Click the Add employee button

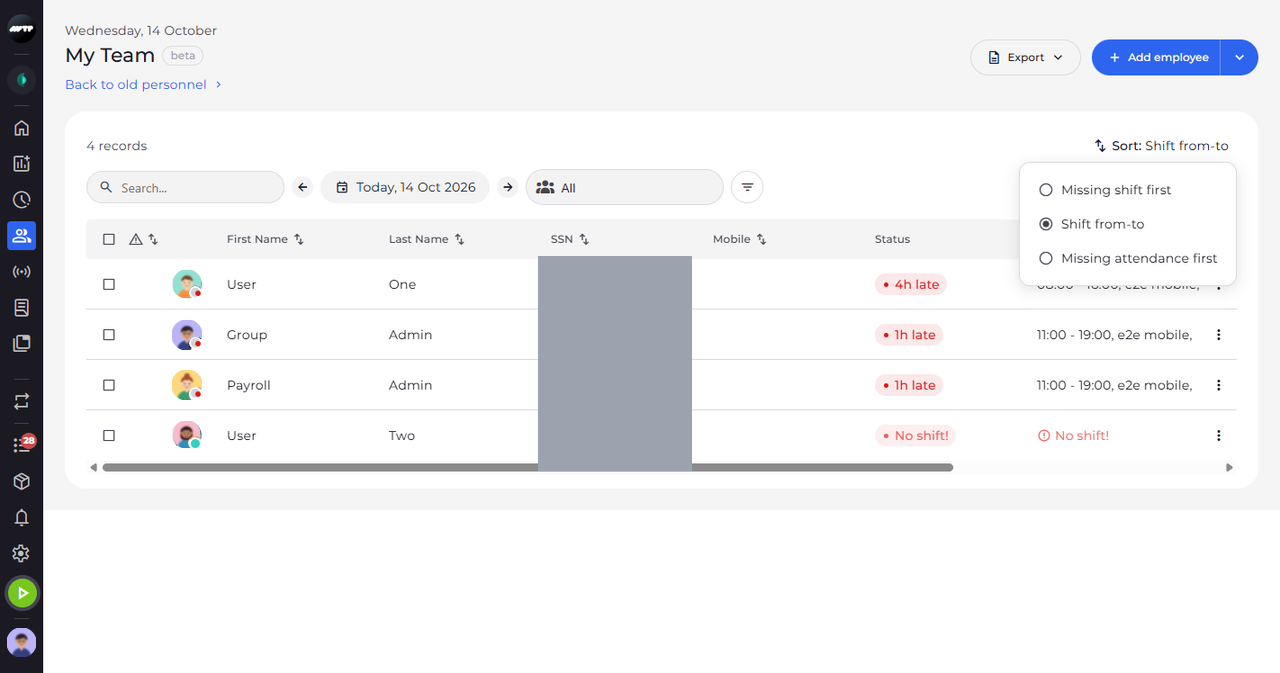1157,57
